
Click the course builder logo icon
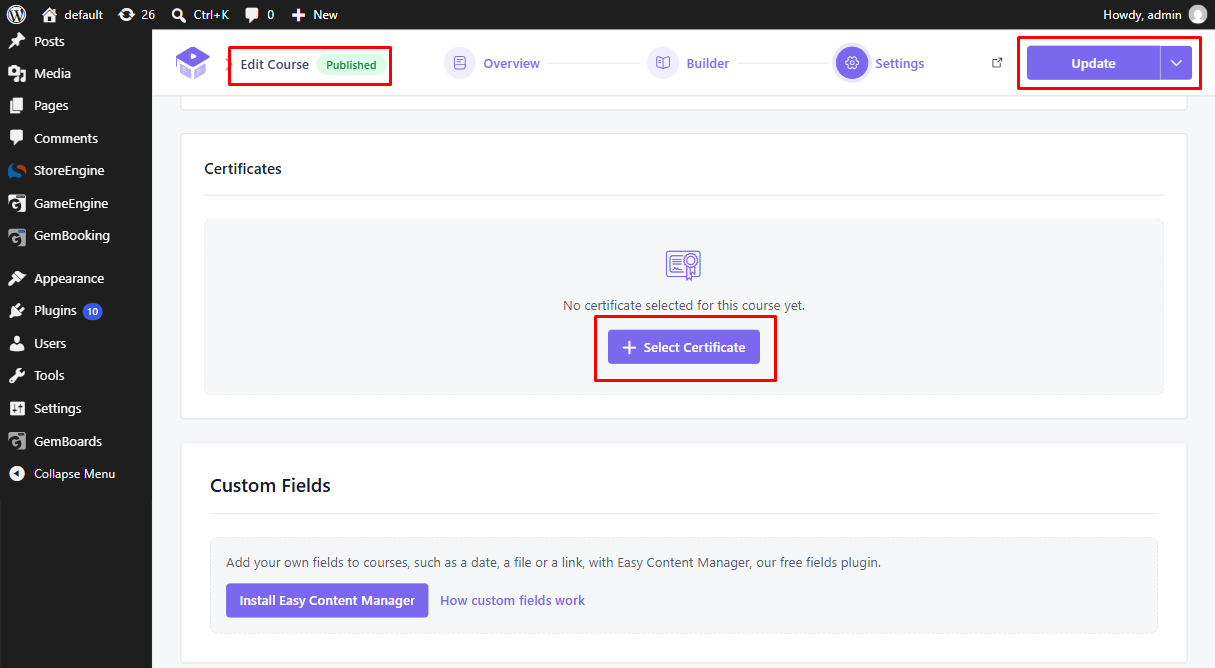click(x=192, y=63)
